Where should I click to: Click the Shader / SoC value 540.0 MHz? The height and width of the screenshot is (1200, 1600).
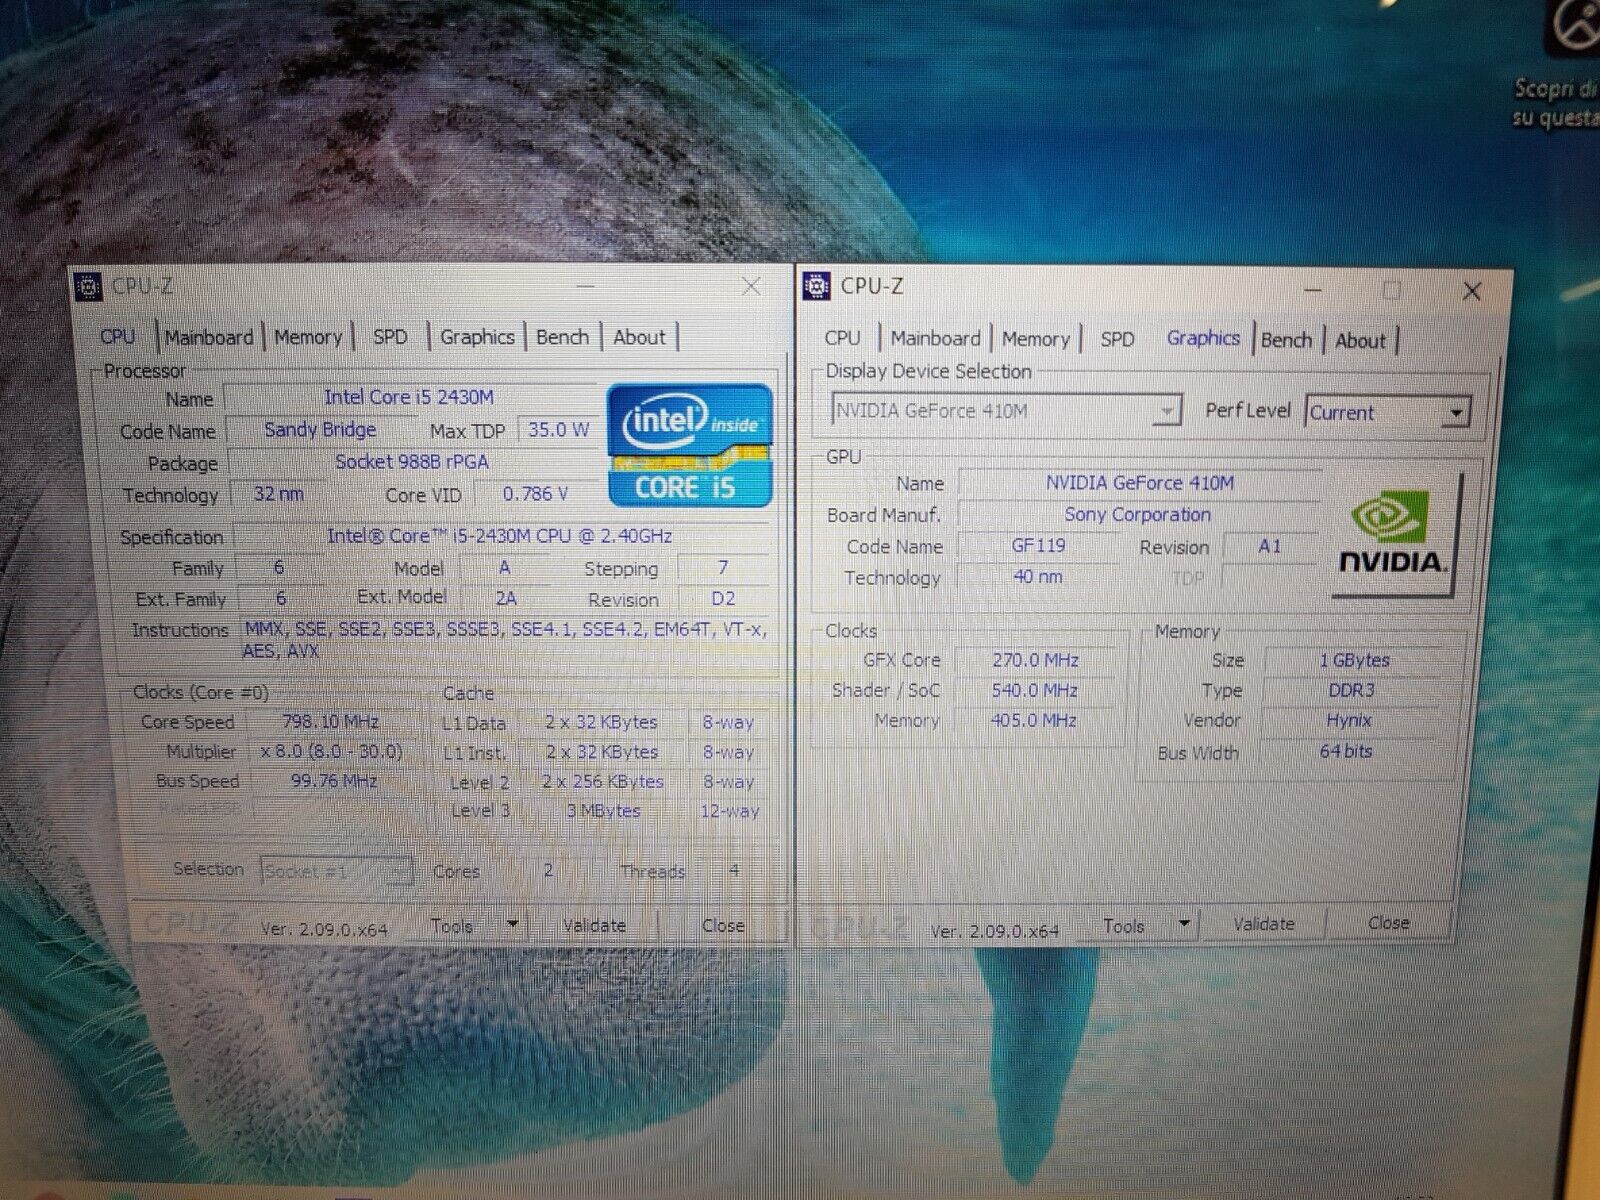(1035, 690)
